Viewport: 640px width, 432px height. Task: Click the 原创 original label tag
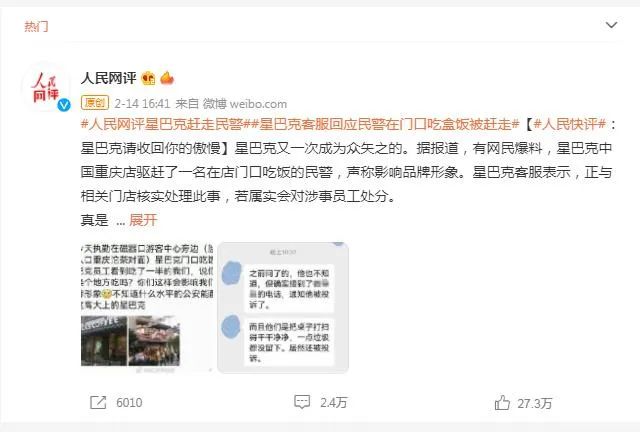[95, 103]
